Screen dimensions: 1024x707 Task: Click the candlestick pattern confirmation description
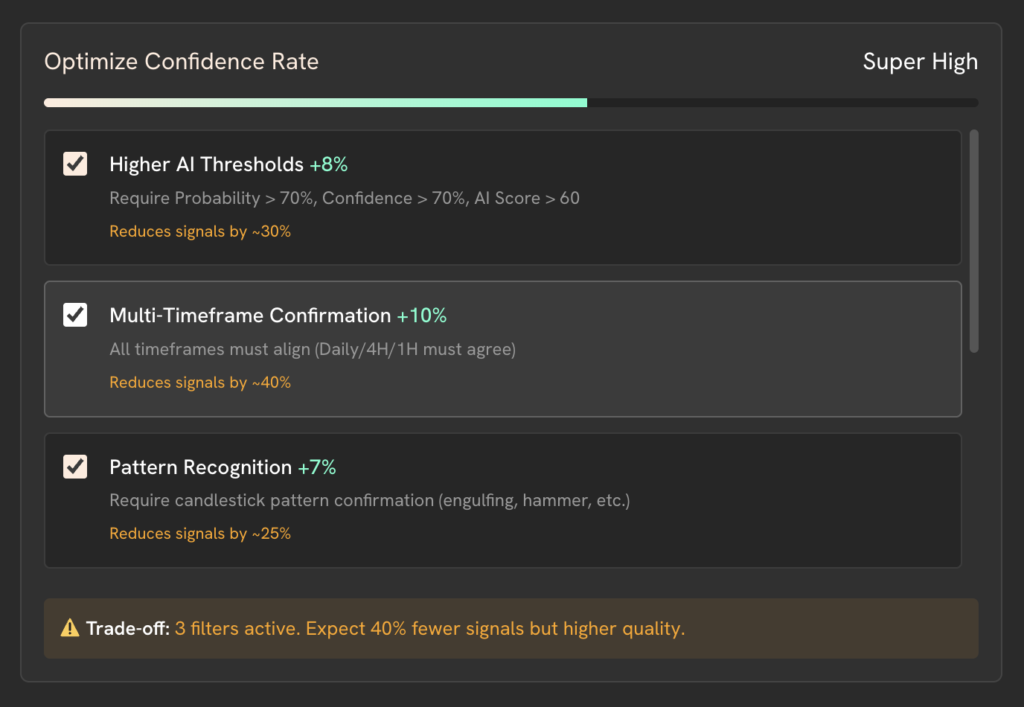pyautogui.click(x=370, y=500)
